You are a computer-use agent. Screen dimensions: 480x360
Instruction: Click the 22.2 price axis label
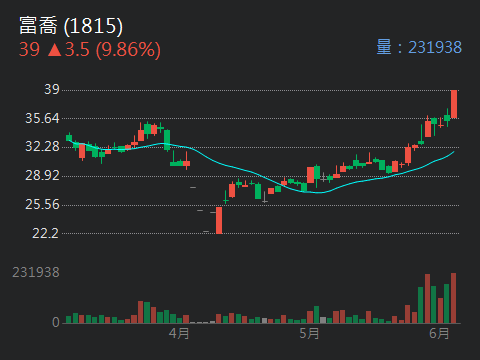(46, 233)
